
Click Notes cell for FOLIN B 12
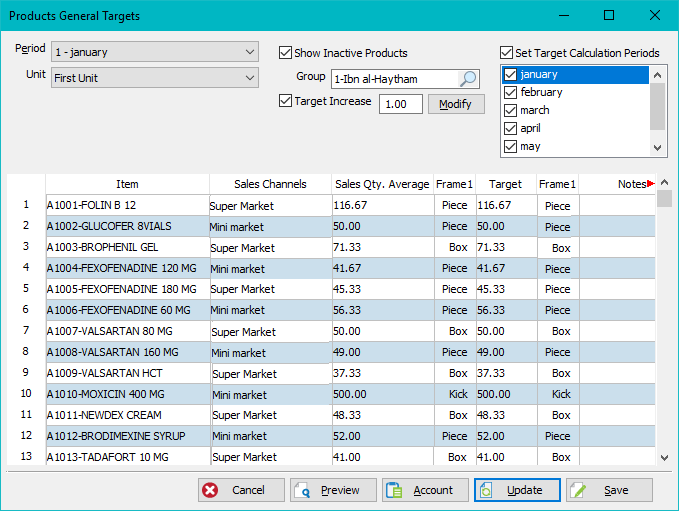[x=618, y=205]
